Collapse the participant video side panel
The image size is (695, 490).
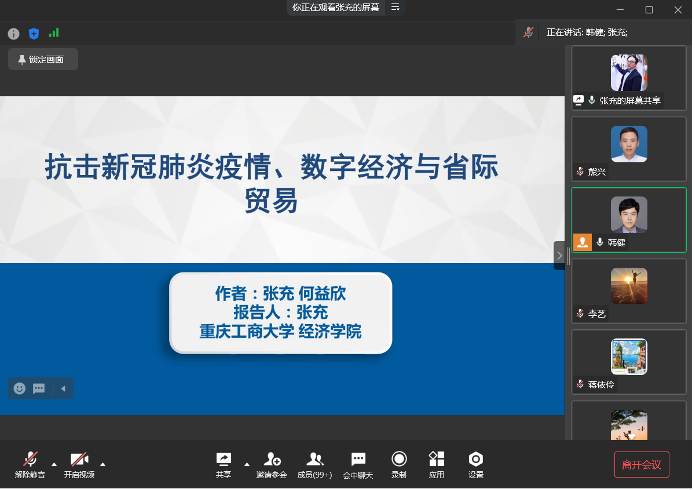[560, 255]
